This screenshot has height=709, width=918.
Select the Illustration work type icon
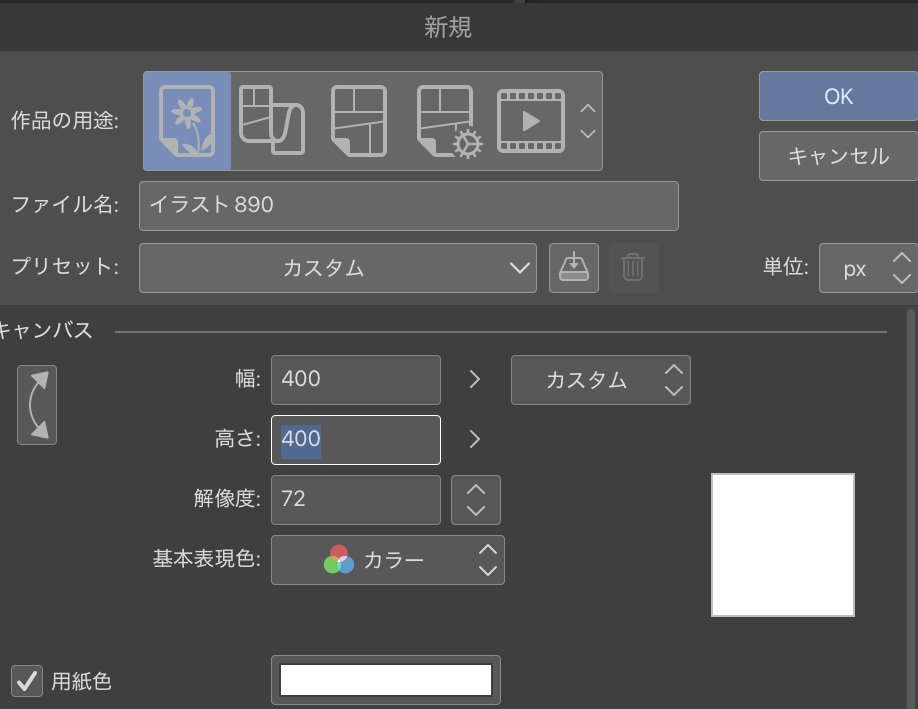click(187, 121)
